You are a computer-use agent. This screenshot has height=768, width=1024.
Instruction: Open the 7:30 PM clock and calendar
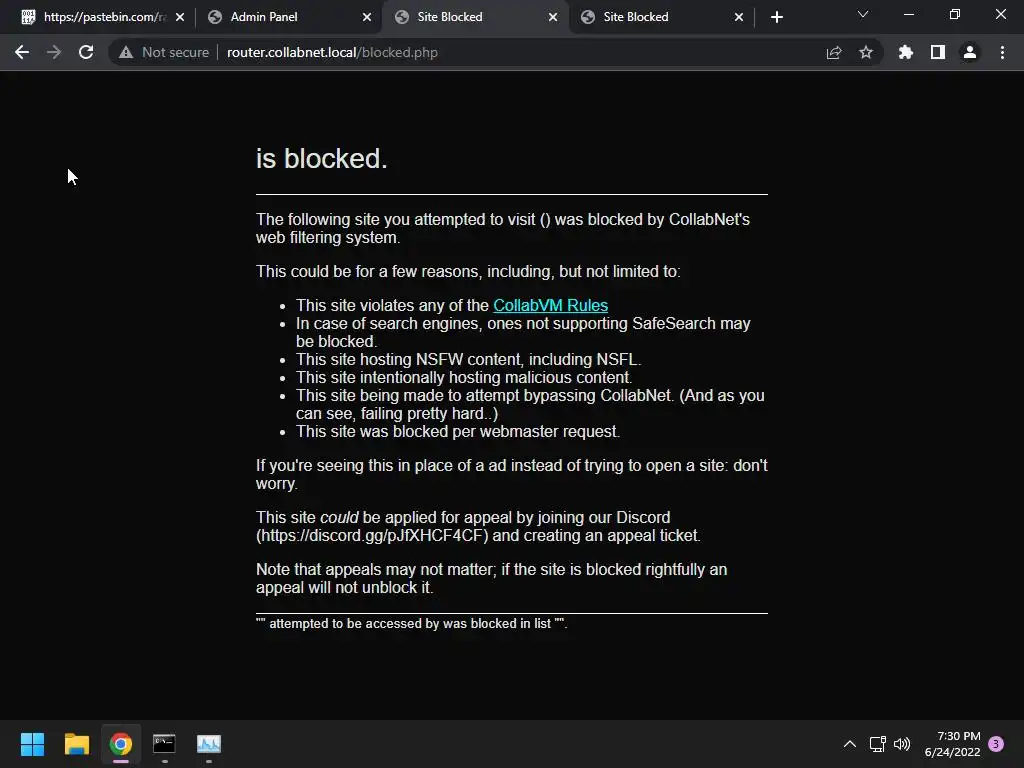pos(952,744)
